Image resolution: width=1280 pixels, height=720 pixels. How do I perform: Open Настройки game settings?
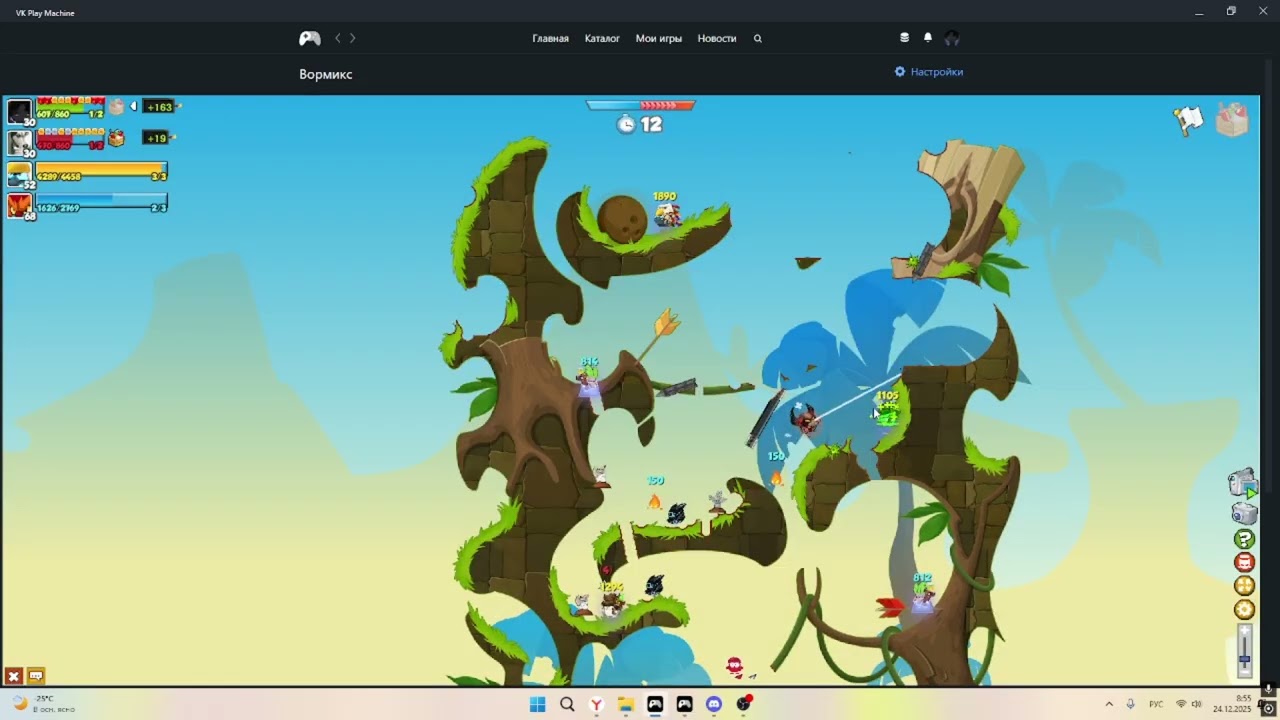pos(929,72)
